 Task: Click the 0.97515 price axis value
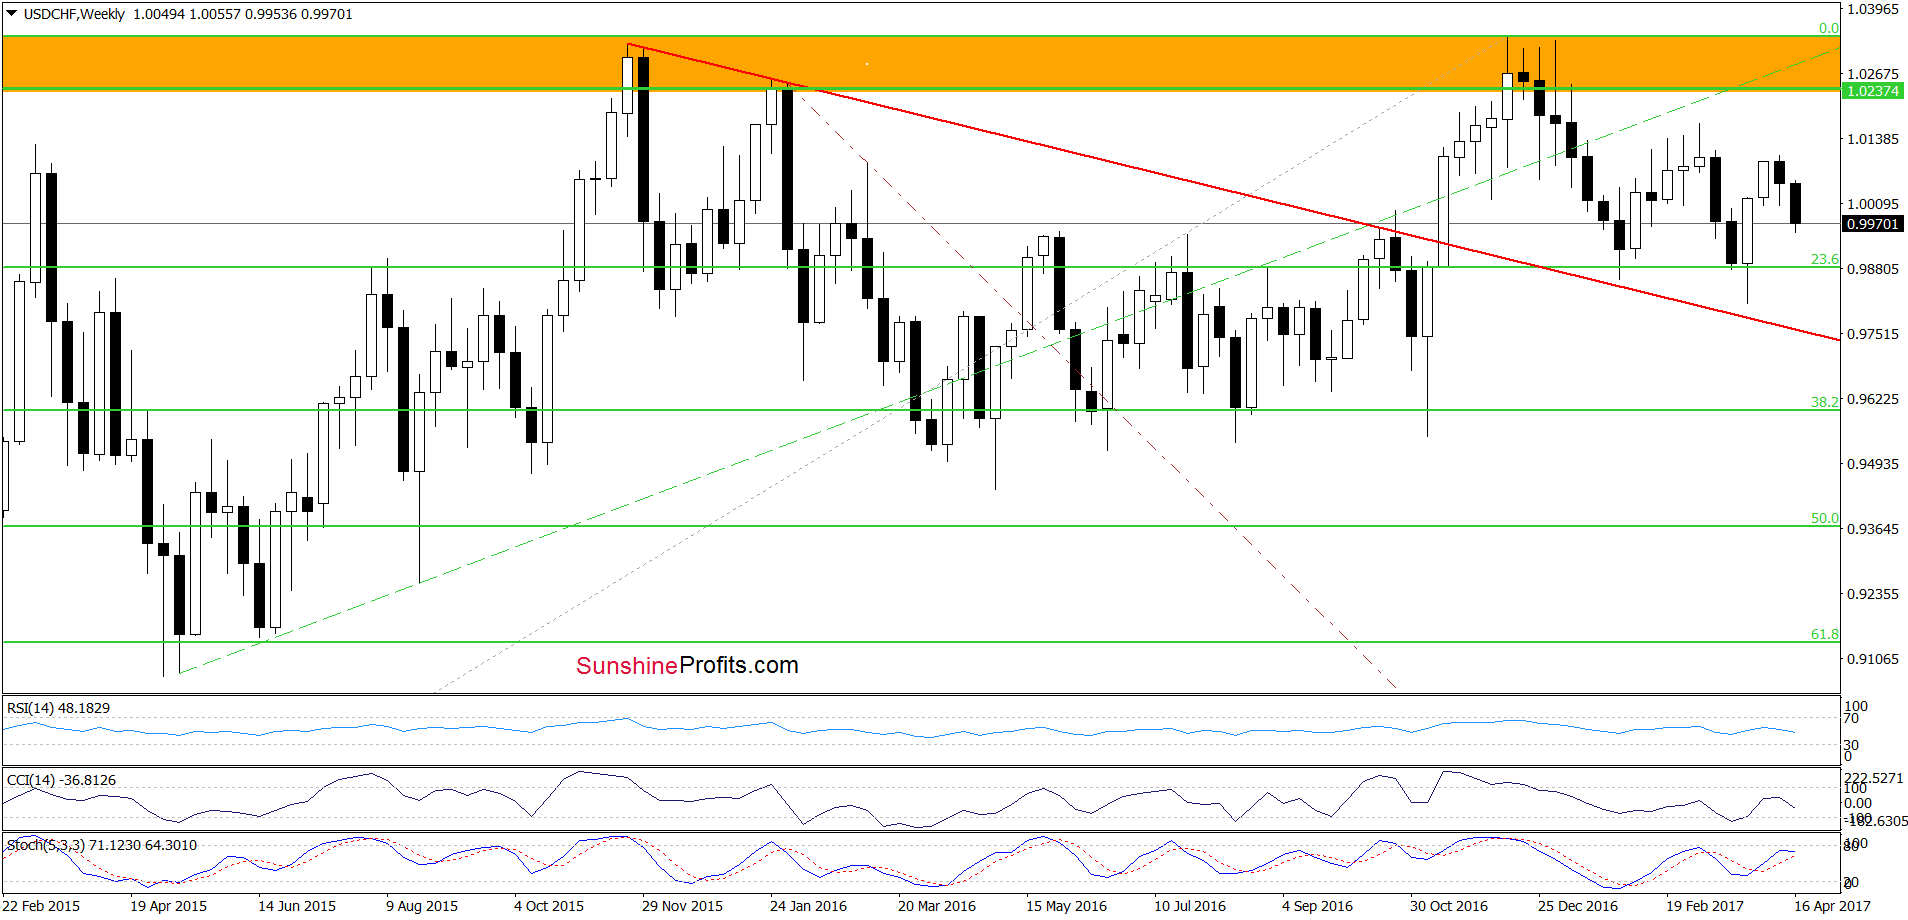1872,334
